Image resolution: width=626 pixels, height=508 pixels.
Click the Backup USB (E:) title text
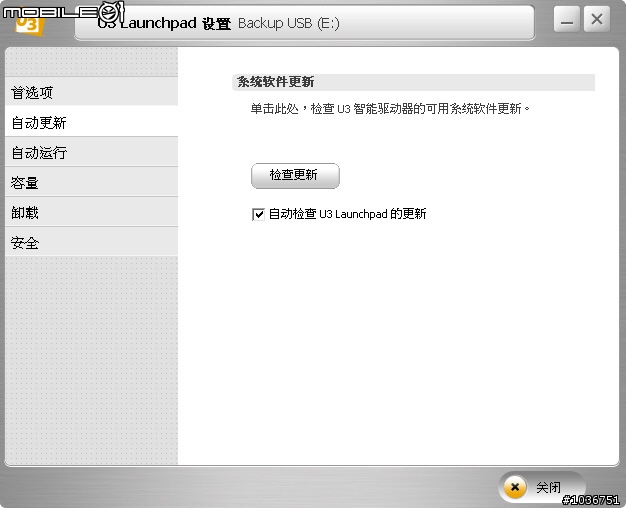(x=289, y=23)
